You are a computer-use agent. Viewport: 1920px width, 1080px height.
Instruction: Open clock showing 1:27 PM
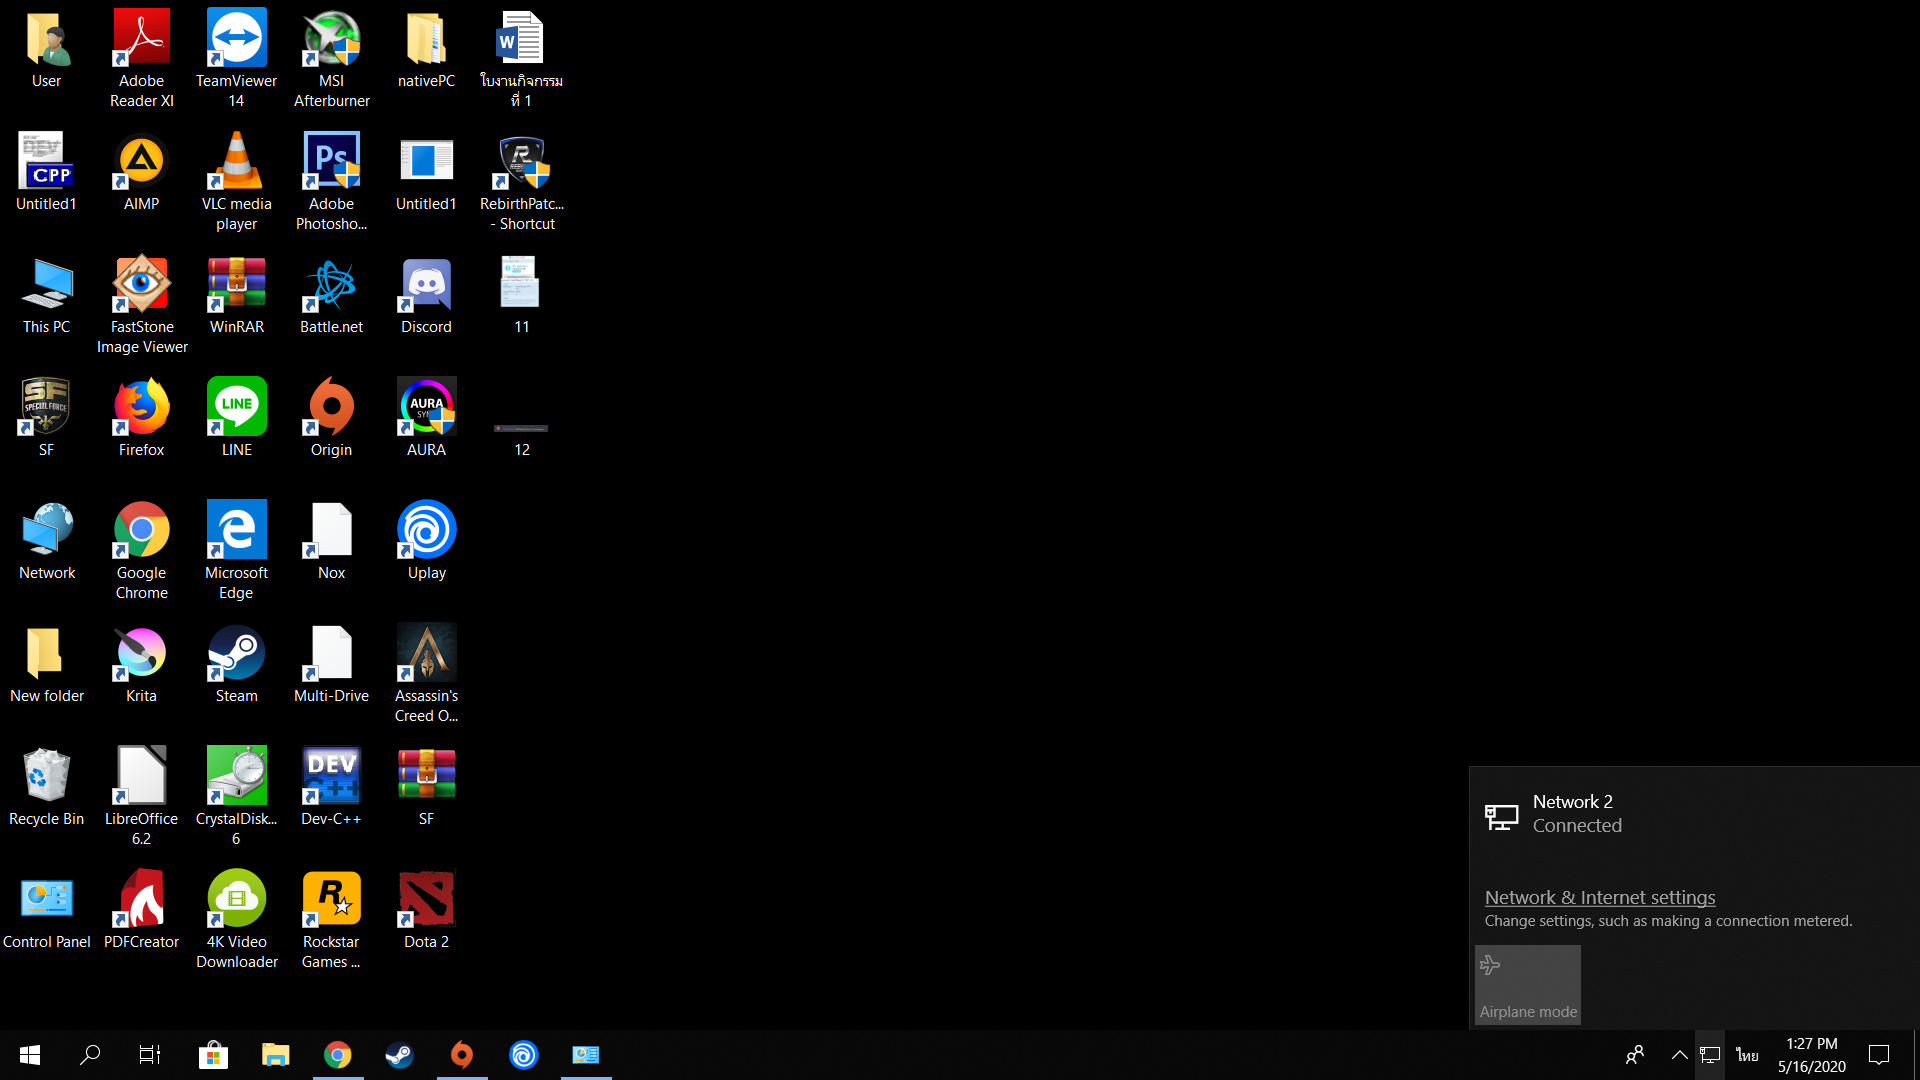1812,1055
